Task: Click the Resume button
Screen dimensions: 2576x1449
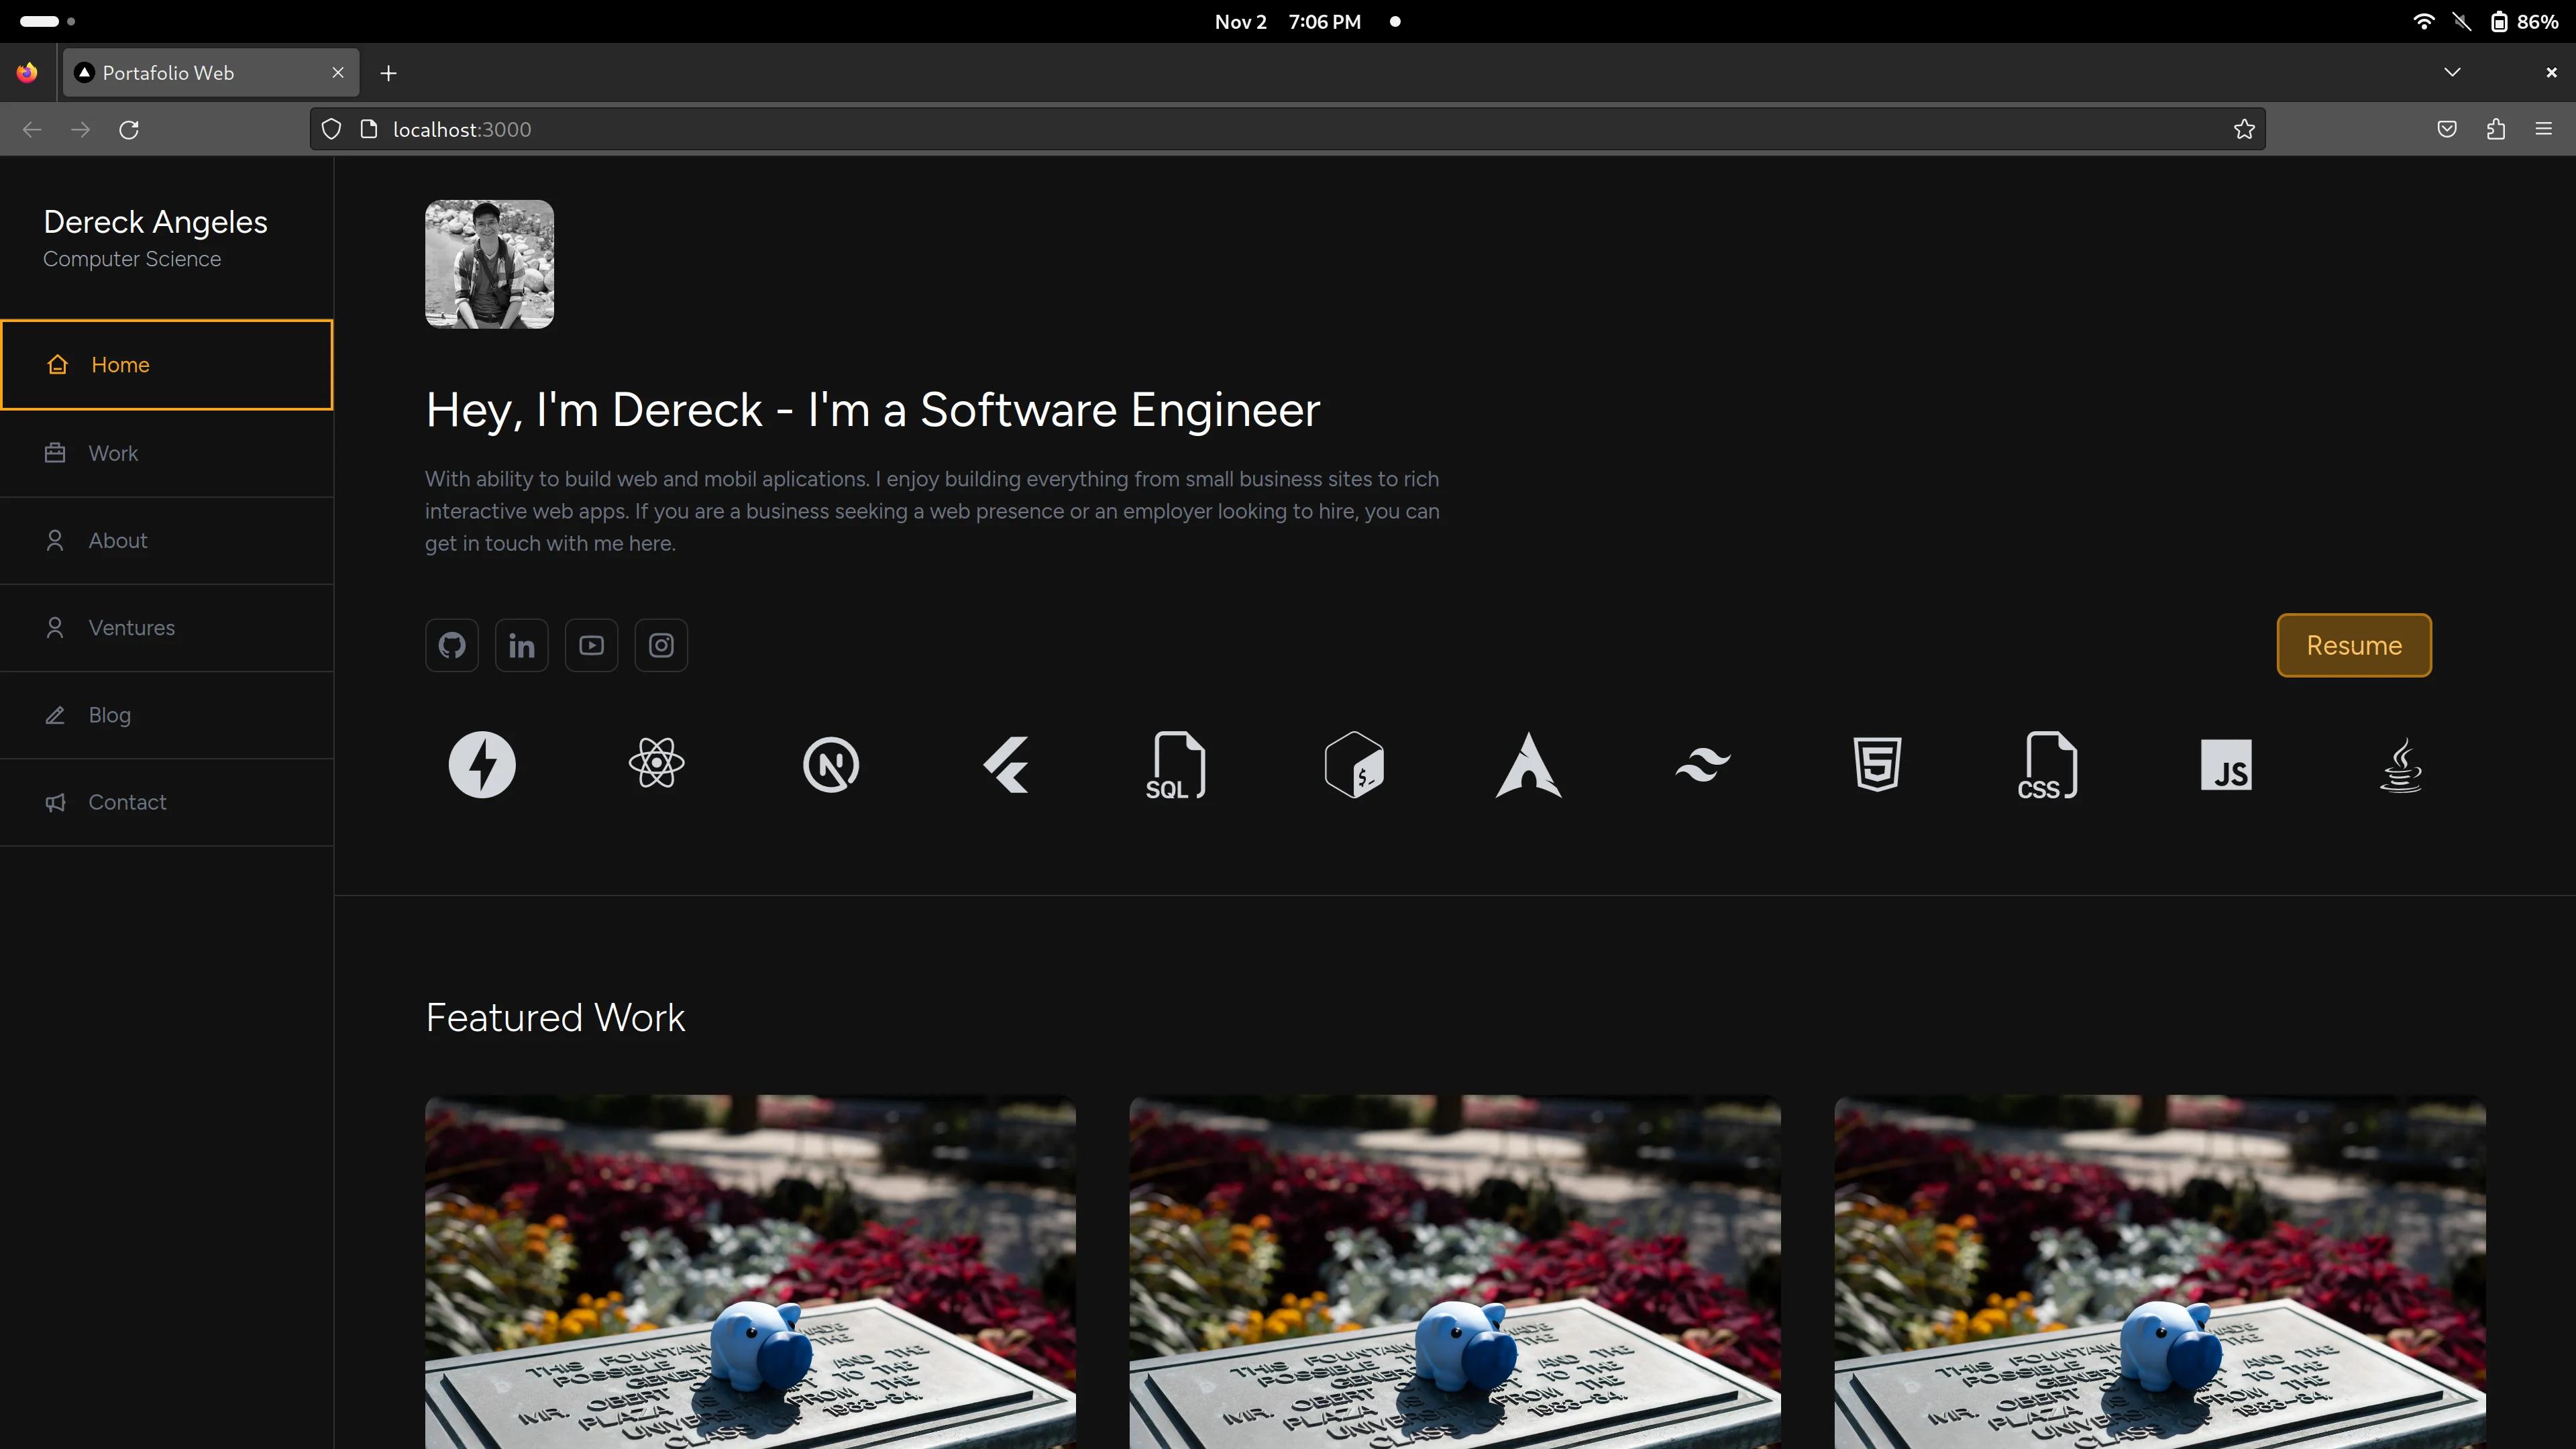Action: click(x=2353, y=645)
